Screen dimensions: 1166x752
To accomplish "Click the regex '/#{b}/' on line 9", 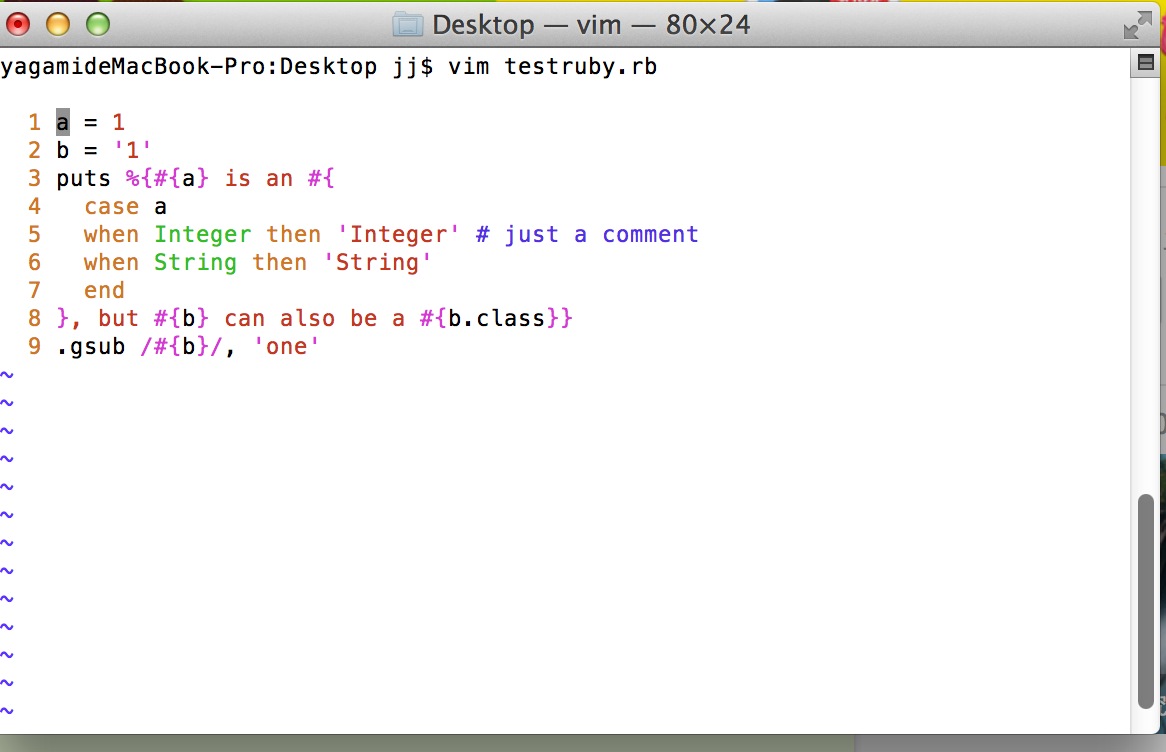I will point(181,347).
